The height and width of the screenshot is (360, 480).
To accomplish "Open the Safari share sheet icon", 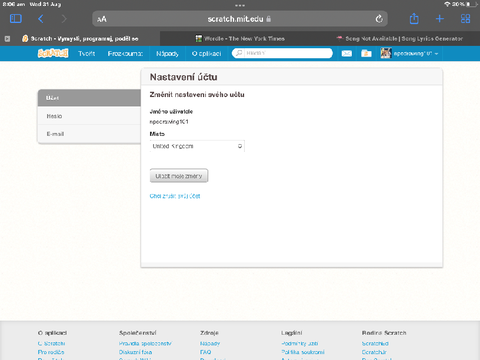I will click(414, 18).
